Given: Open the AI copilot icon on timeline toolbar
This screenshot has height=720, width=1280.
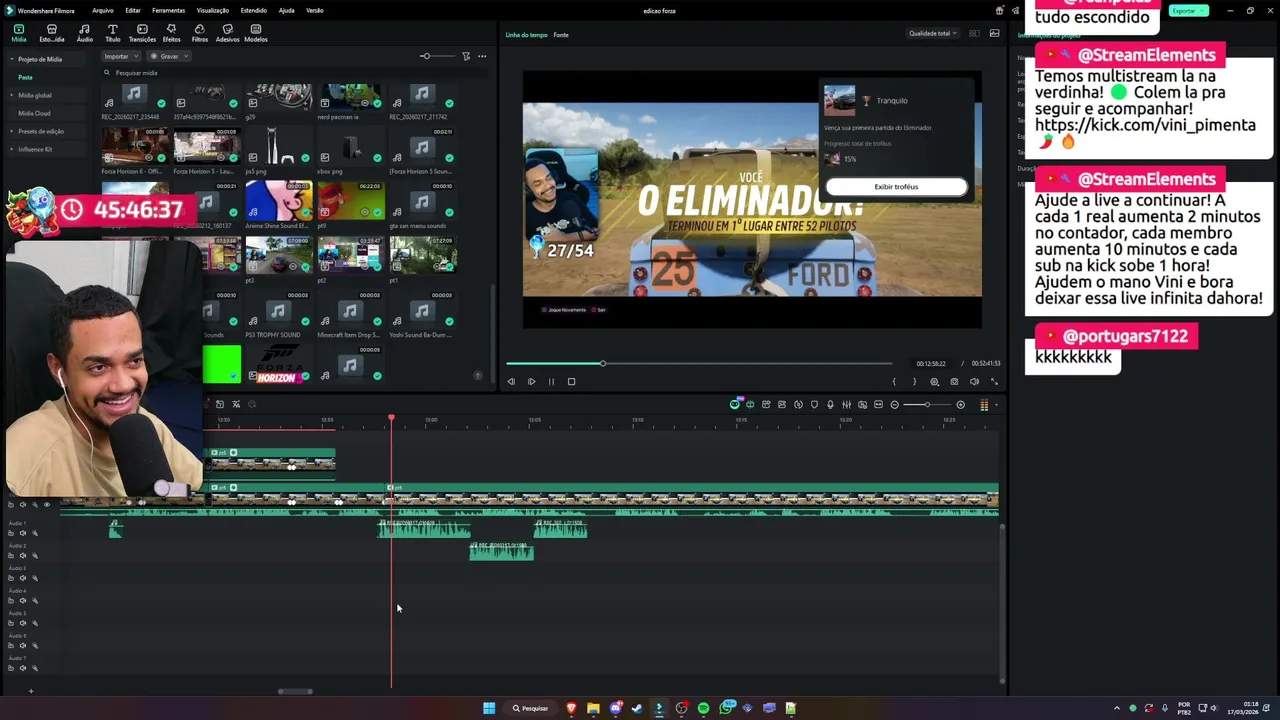Looking at the screenshot, I should pos(735,404).
